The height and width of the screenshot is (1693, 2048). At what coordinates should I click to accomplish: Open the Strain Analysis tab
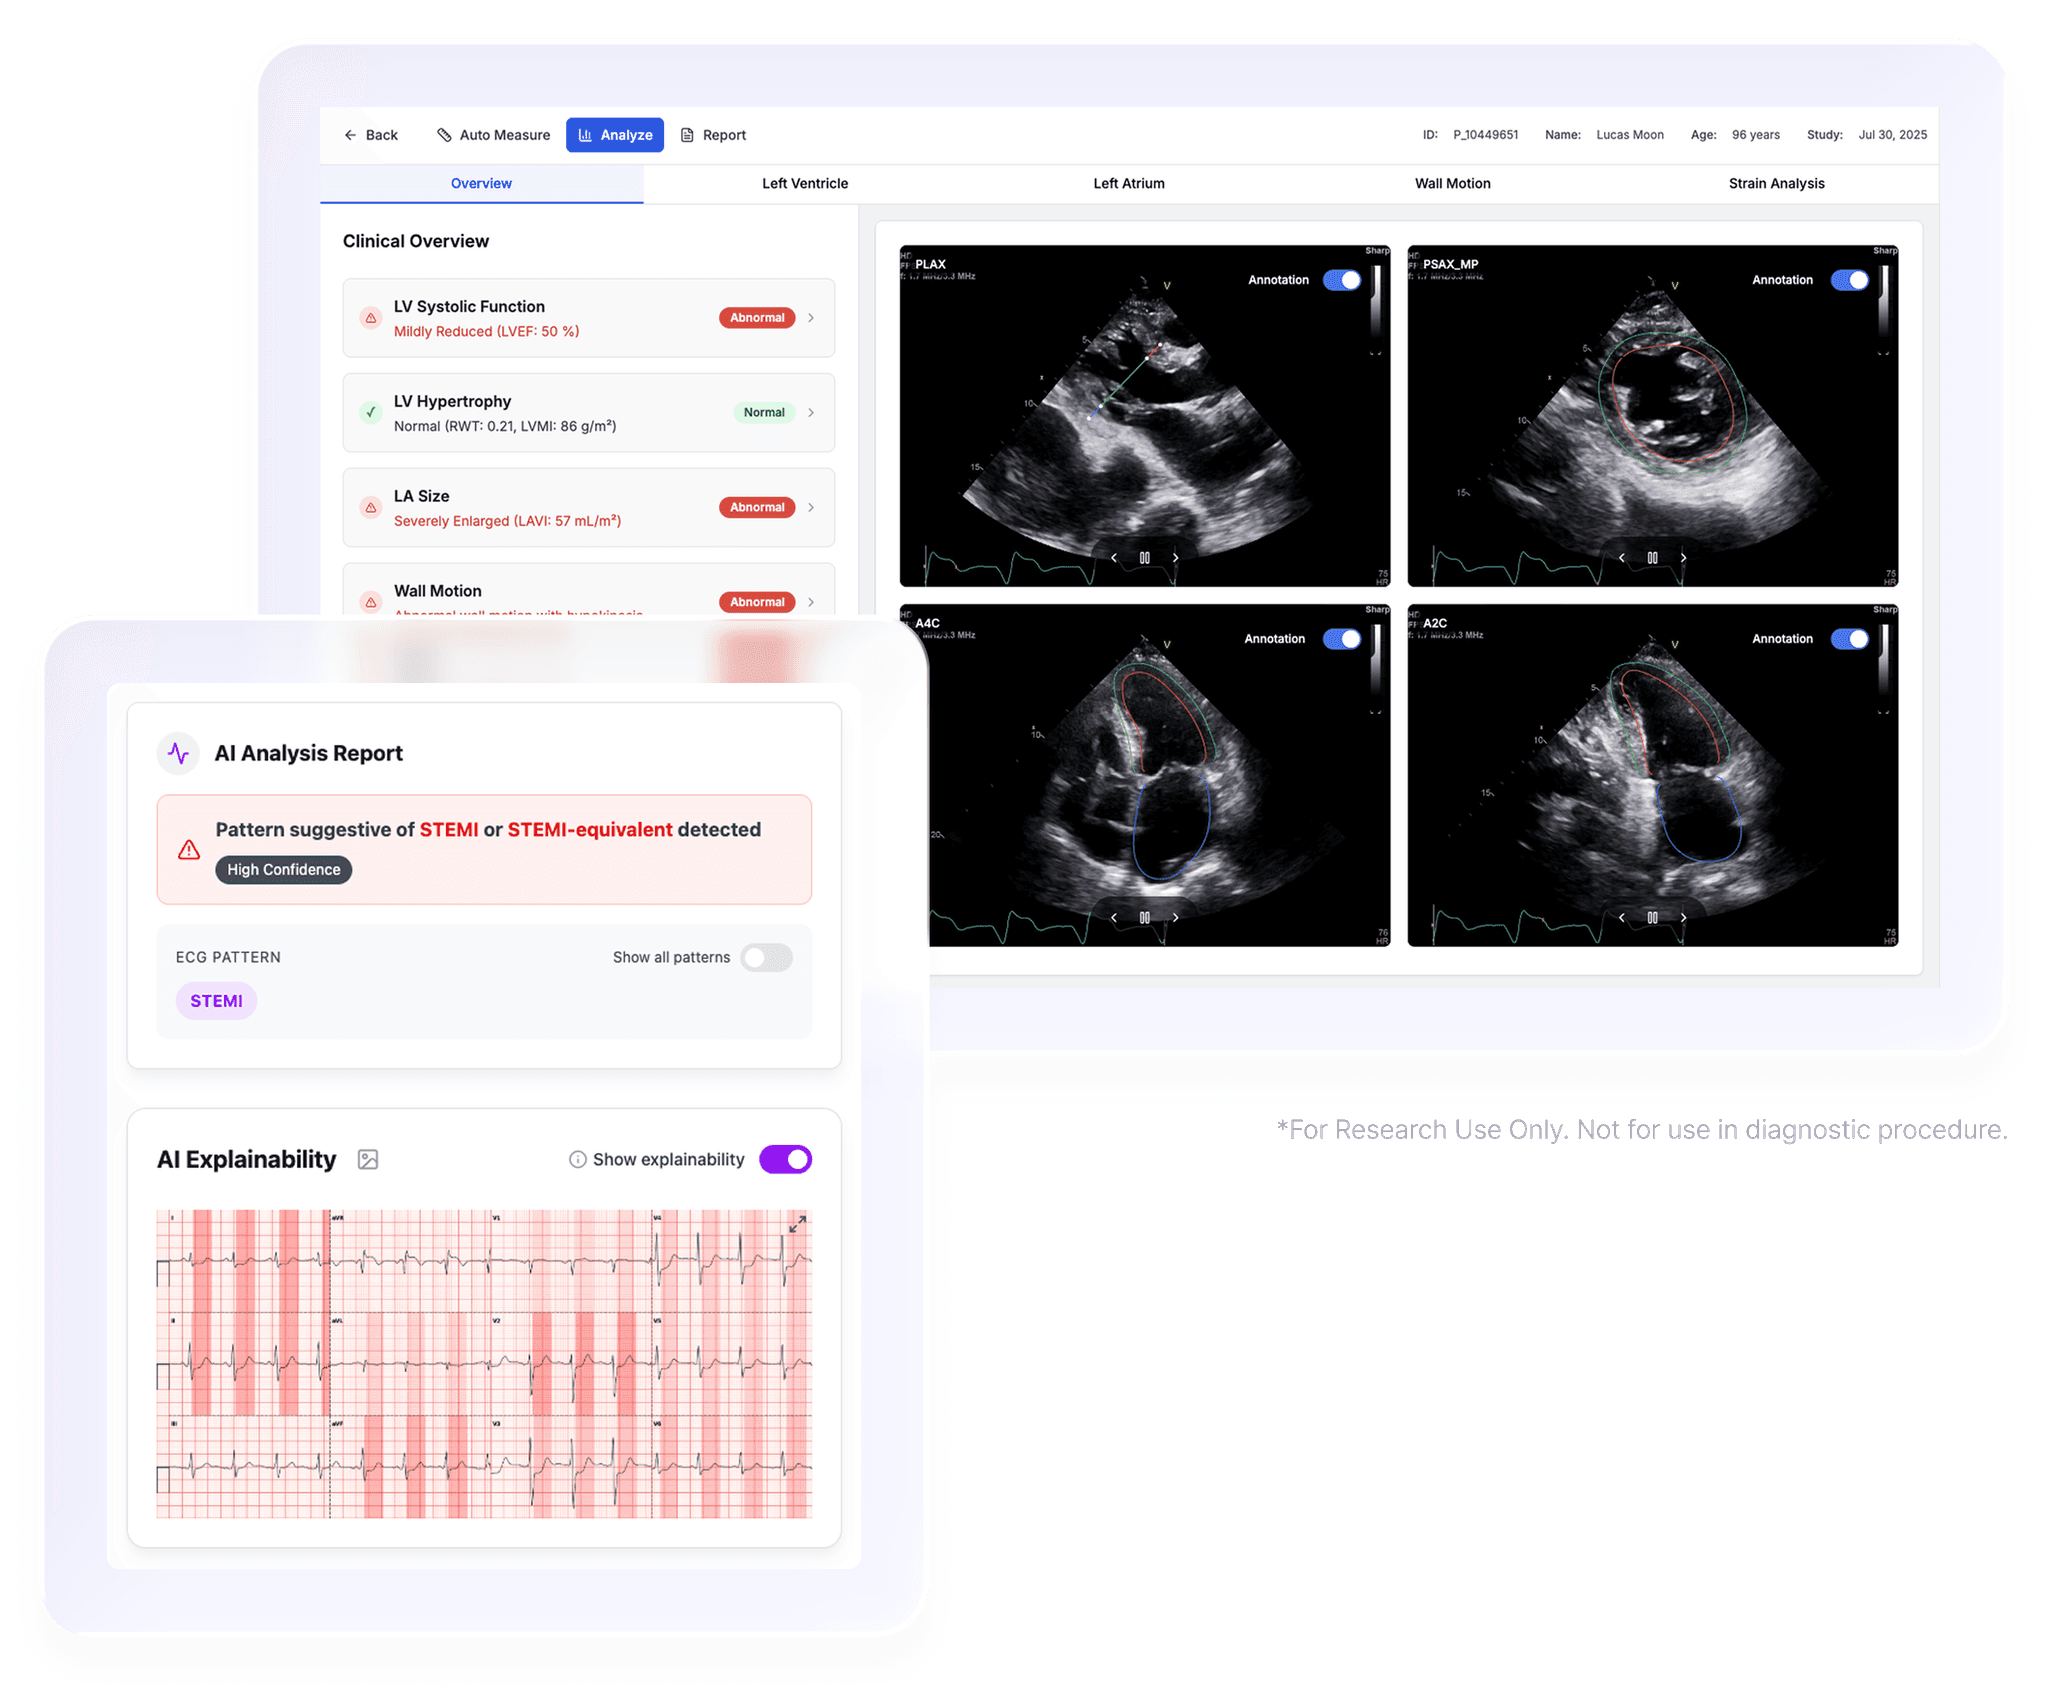[1776, 183]
